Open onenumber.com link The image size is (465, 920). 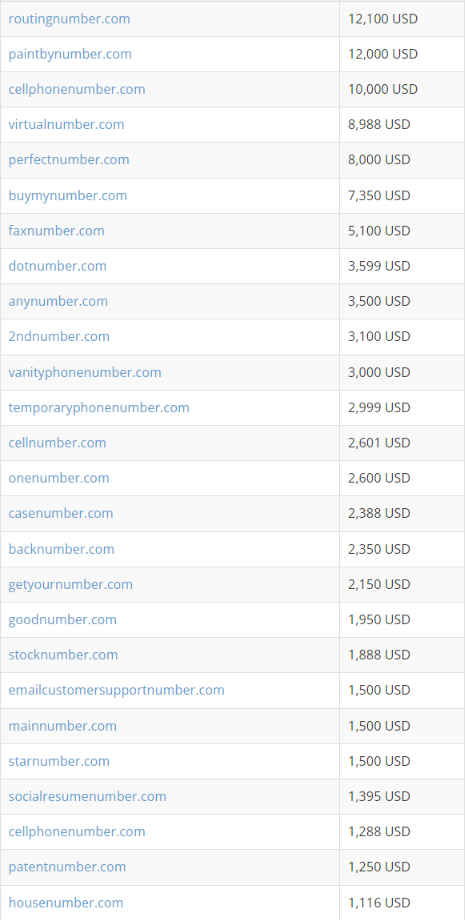coord(59,478)
